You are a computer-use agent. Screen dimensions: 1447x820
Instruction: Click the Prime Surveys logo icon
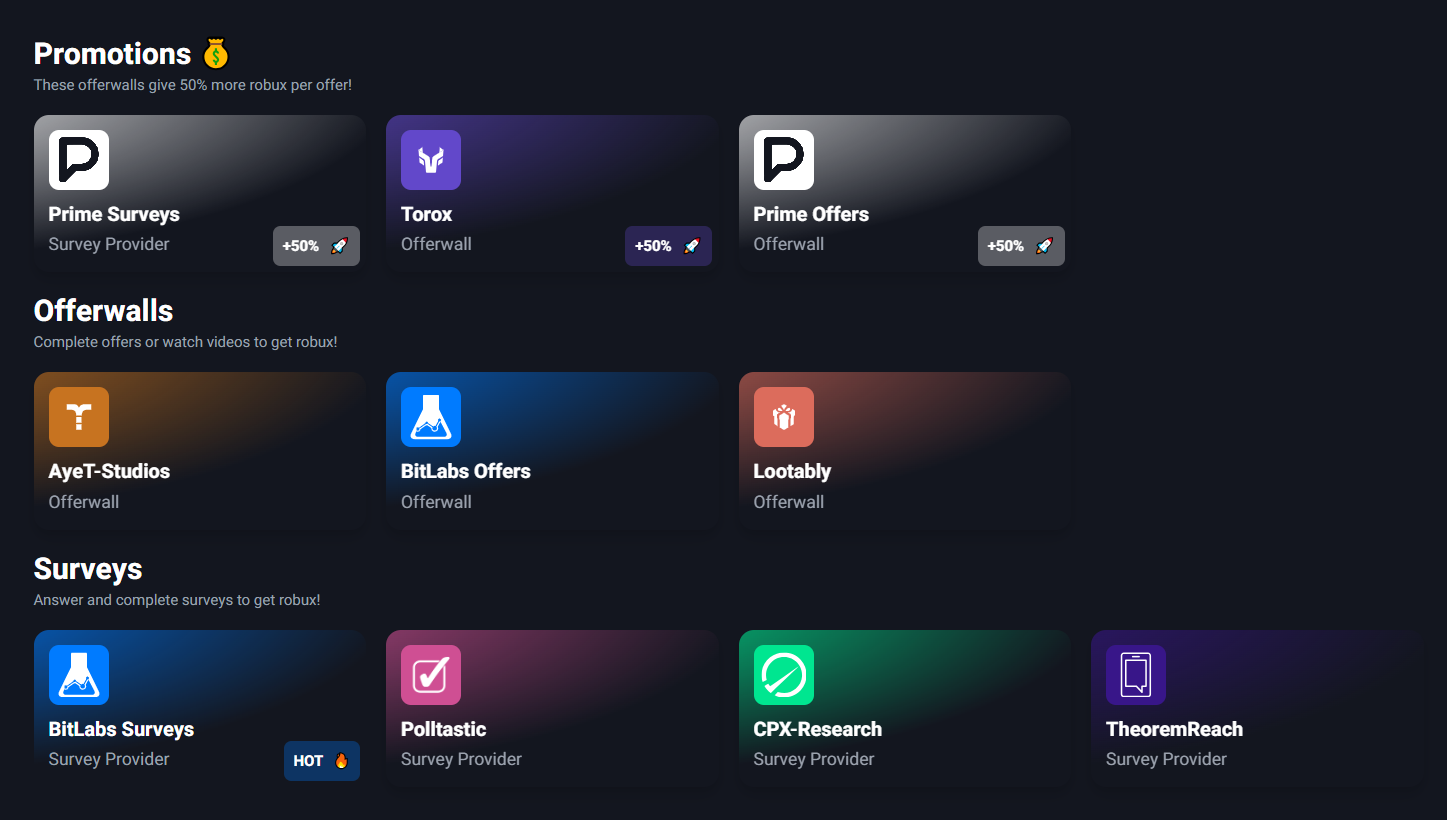pyautogui.click(x=79, y=160)
